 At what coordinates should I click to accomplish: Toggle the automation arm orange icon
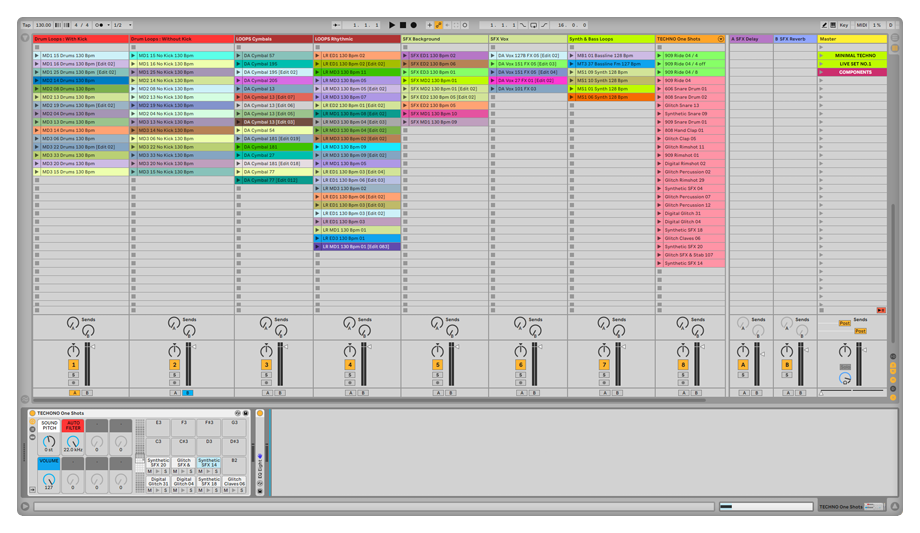[438, 25]
